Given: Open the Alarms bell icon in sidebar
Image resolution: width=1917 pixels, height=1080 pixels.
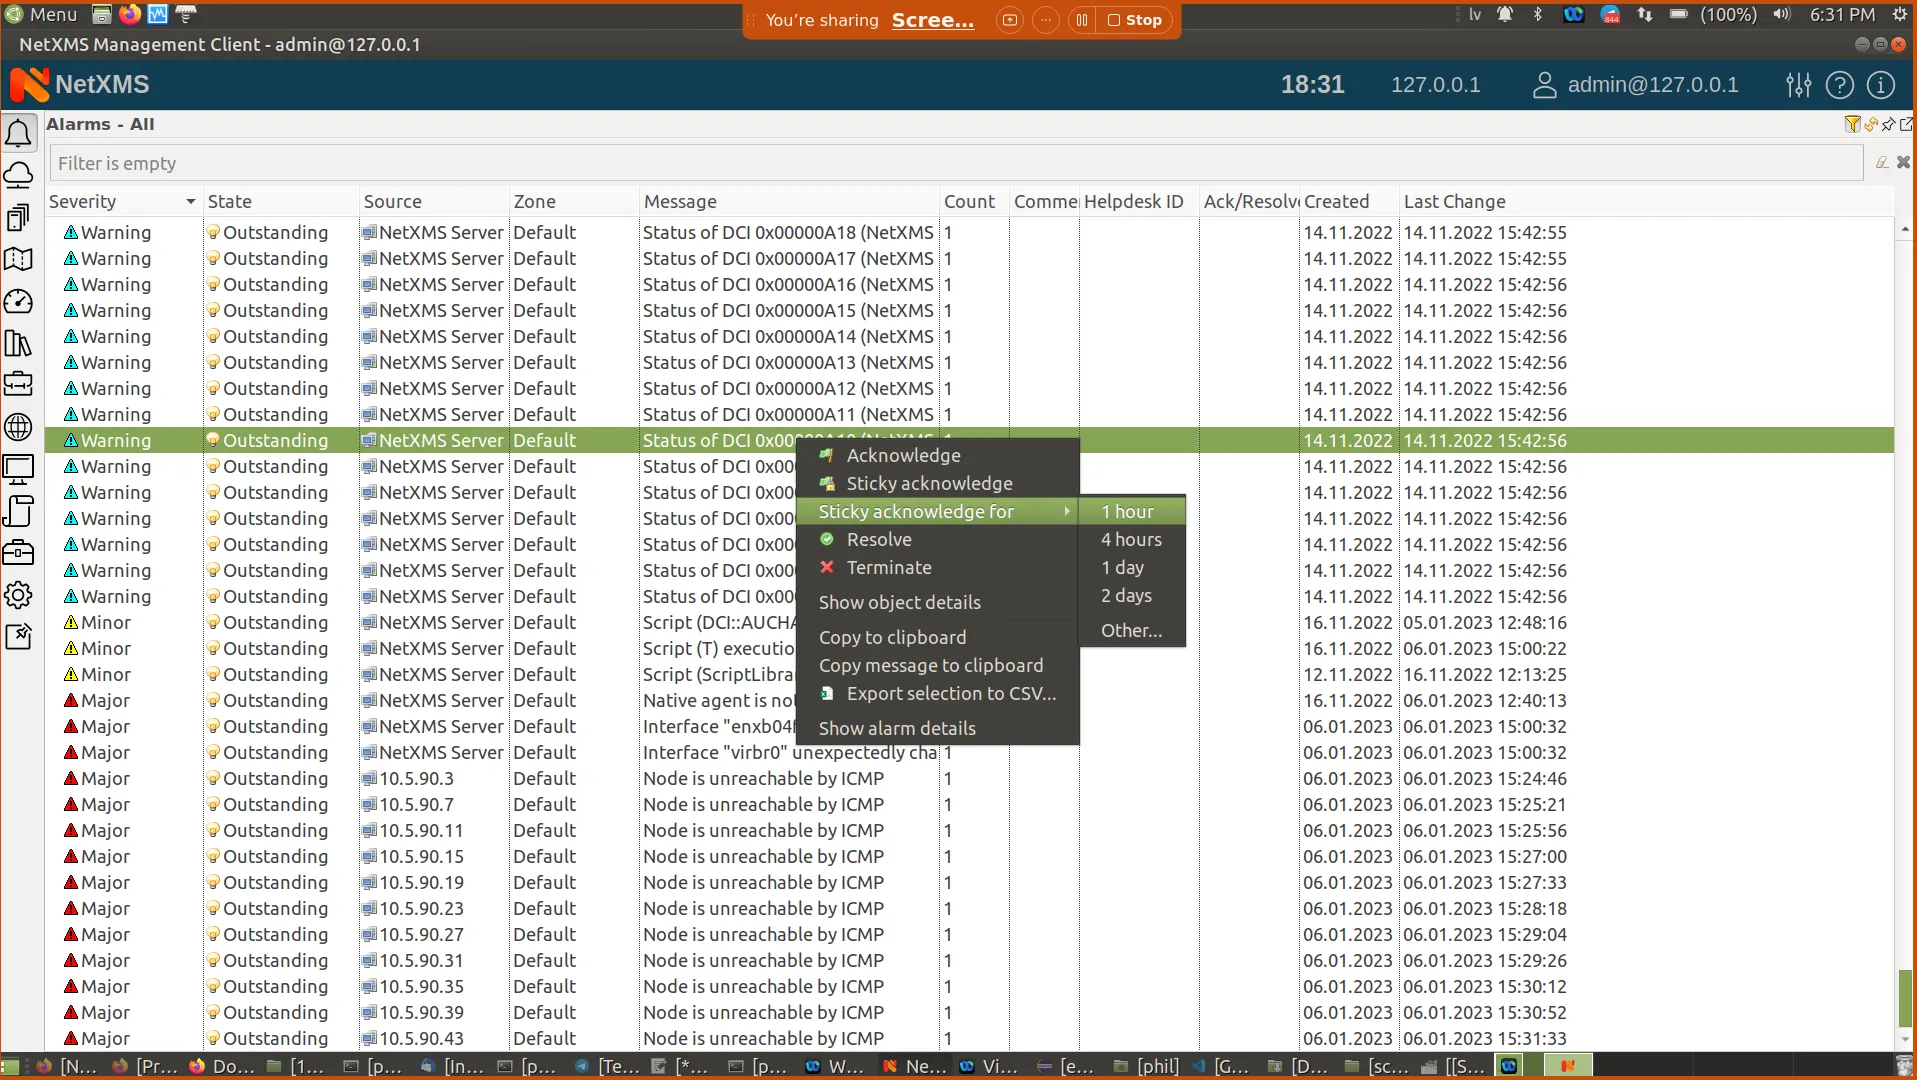Looking at the screenshot, I should (x=19, y=132).
